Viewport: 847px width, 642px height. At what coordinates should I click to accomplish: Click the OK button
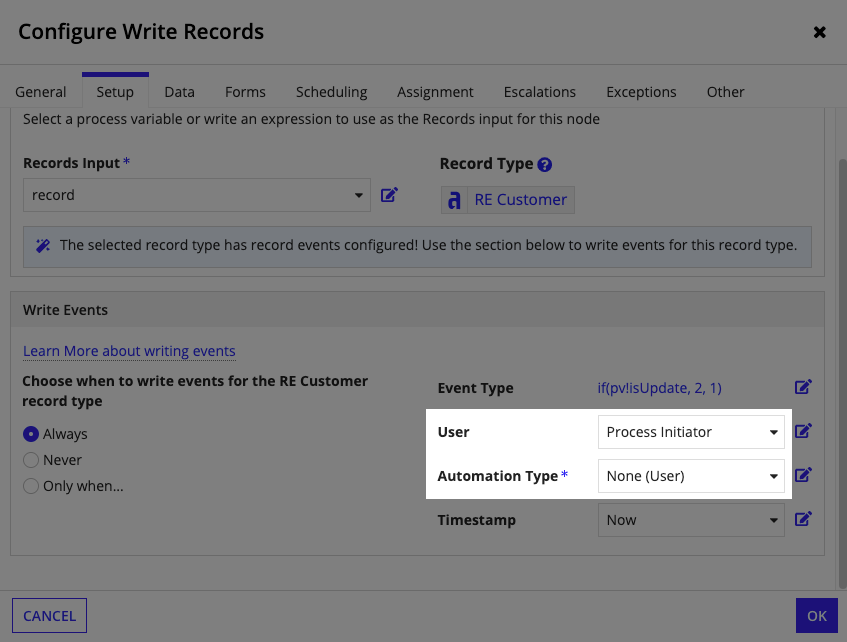click(x=817, y=616)
